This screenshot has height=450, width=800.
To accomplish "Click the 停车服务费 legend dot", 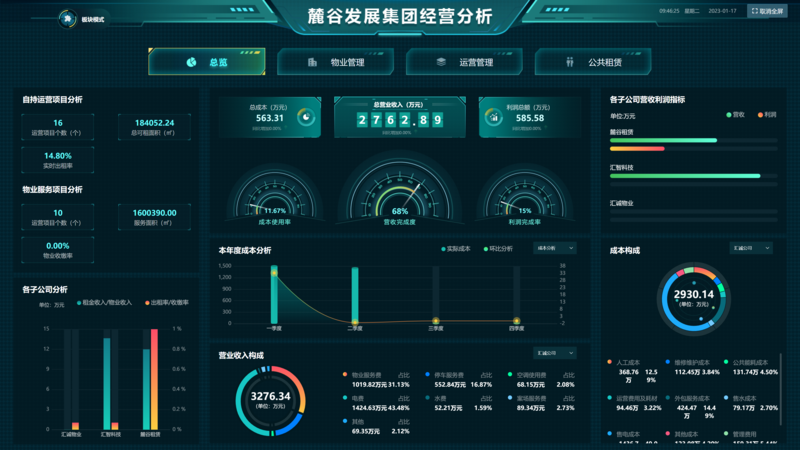I will pyautogui.click(x=428, y=374).
